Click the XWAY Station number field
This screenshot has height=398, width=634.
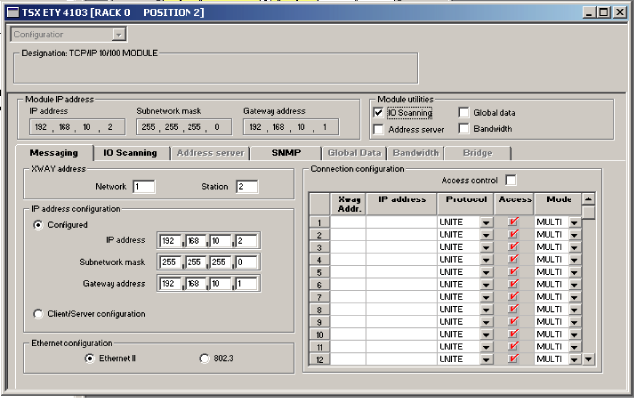pyautogui.click(x=247, y=186)
